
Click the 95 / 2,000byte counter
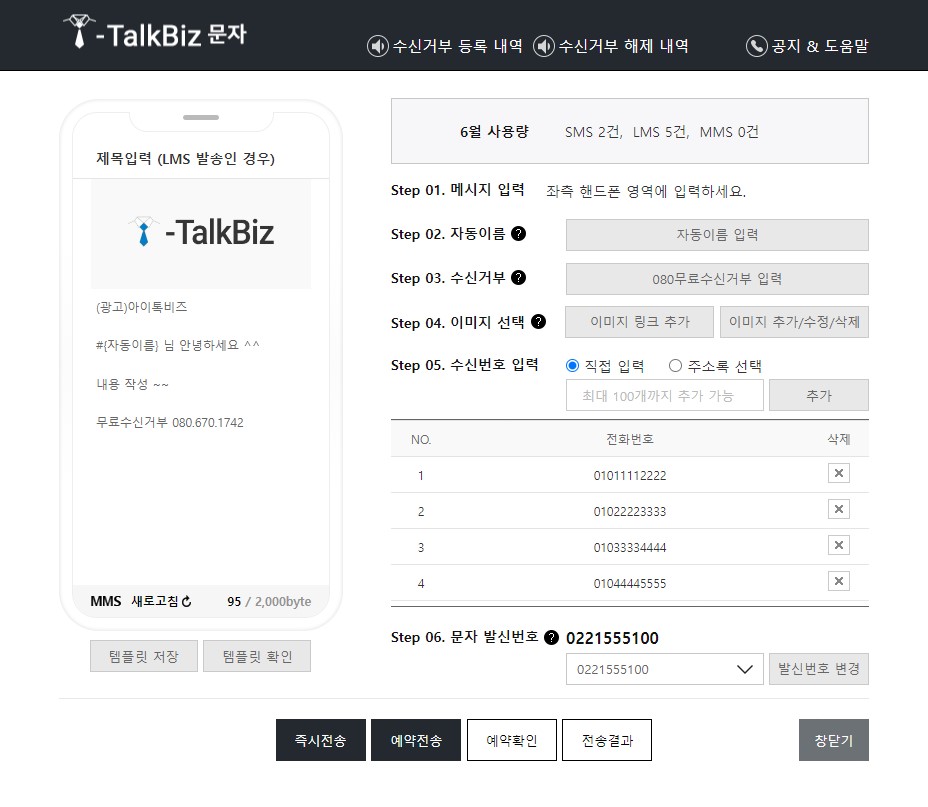pos(269,602)
